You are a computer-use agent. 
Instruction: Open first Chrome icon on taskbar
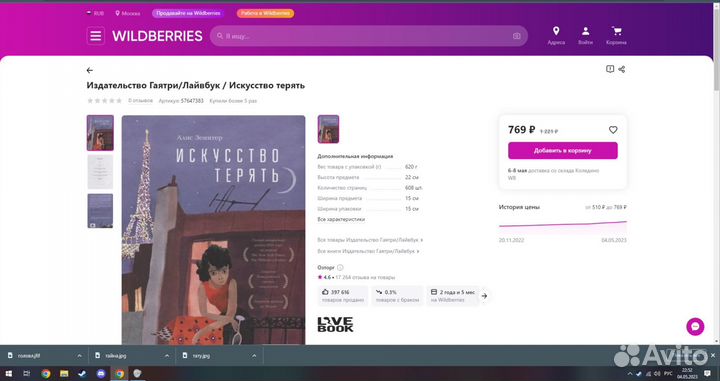click(45, 374)
